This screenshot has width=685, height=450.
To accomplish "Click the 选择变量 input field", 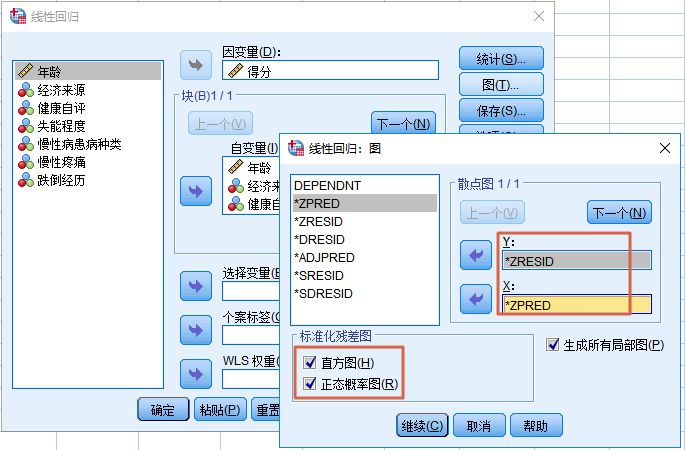I will tap(250, 291).
